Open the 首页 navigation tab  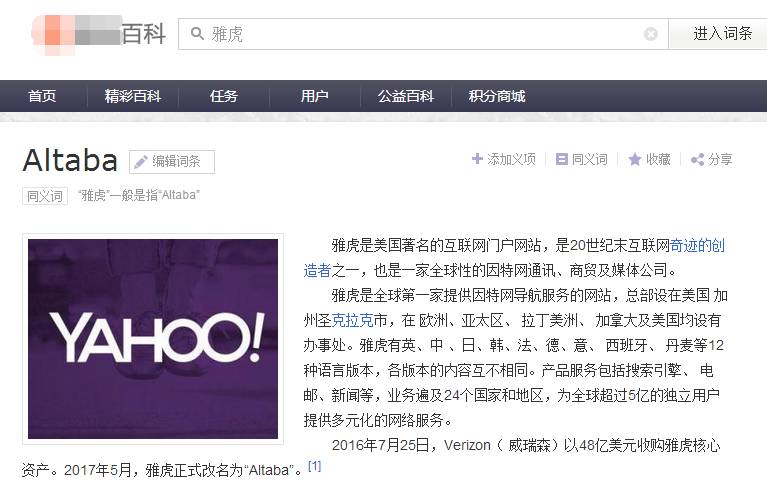point(42,96)
